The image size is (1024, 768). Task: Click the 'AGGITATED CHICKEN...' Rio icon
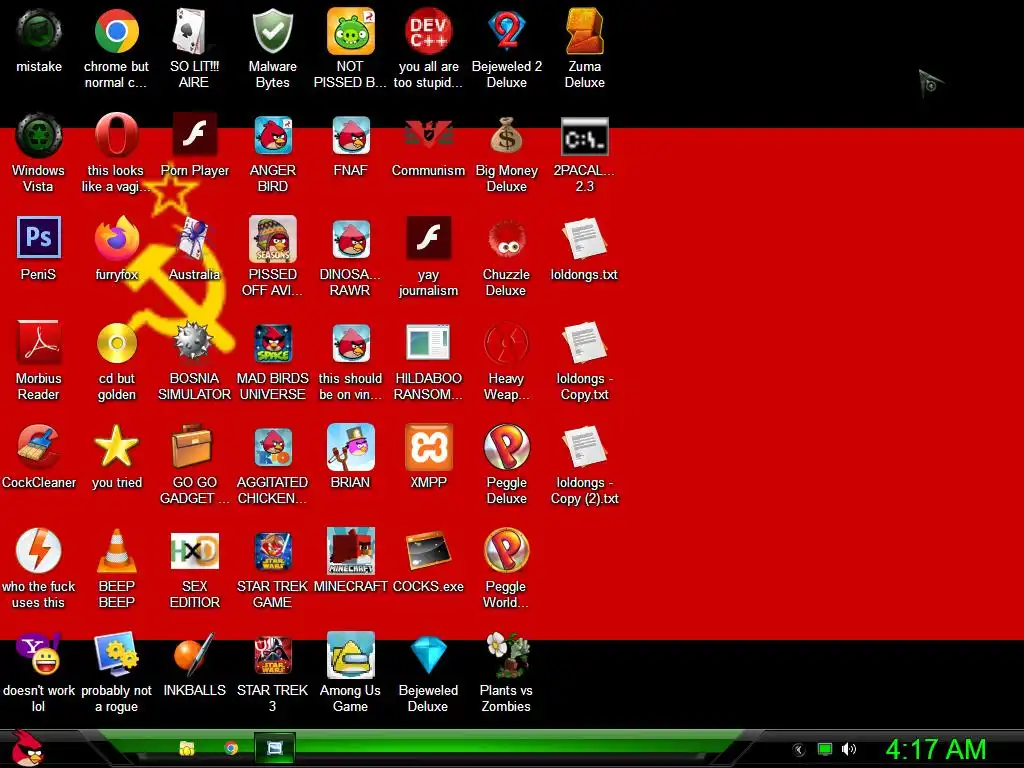click(272, 447)
